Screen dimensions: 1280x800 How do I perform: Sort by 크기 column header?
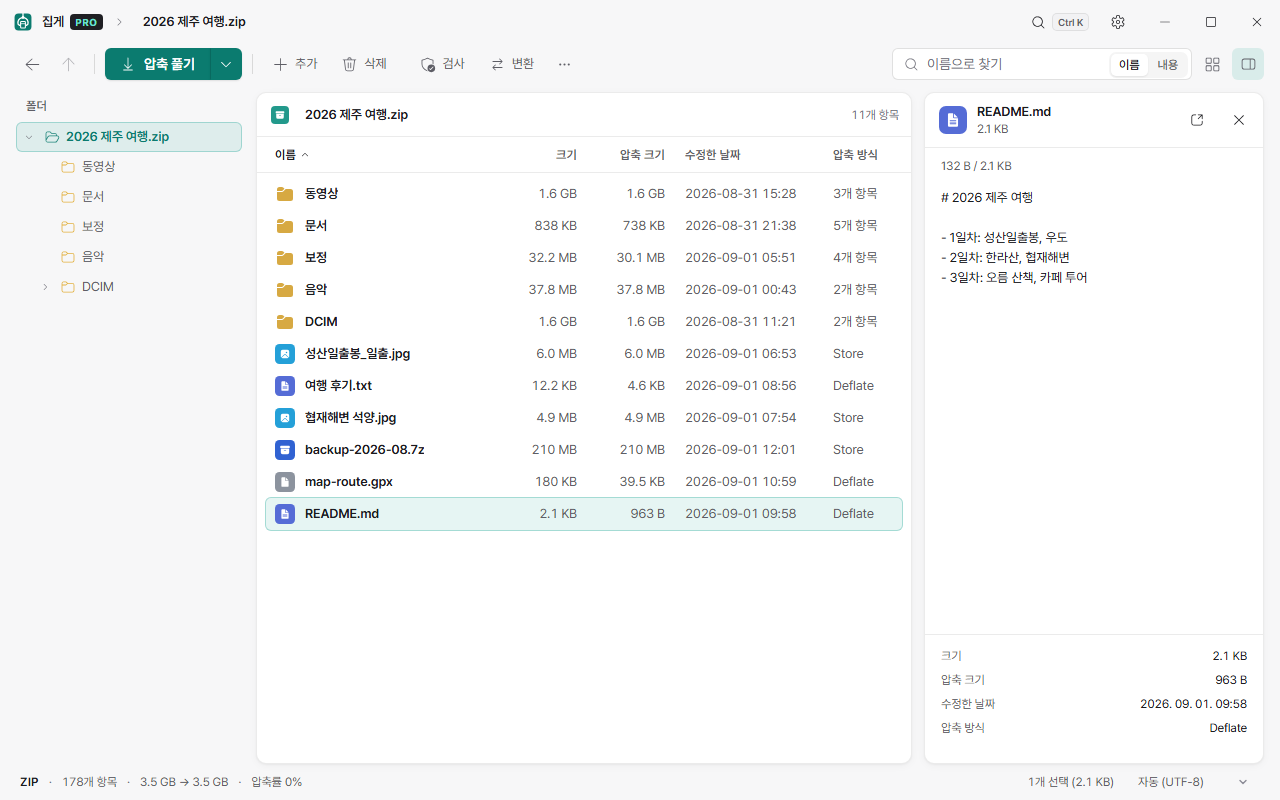(566, 155)
